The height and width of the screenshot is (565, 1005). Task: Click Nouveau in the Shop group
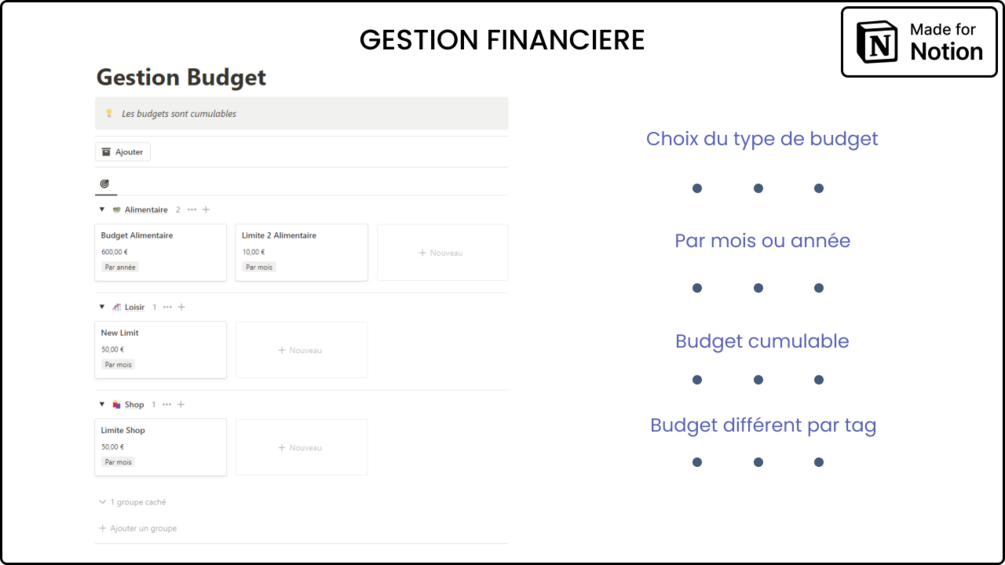(x=300, y=447)
